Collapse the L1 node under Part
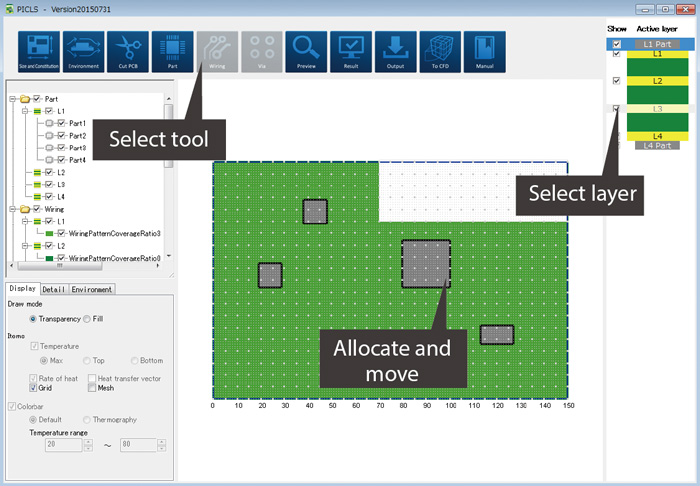This screenshot has height=486, width=700. click(x=25, y=111)
